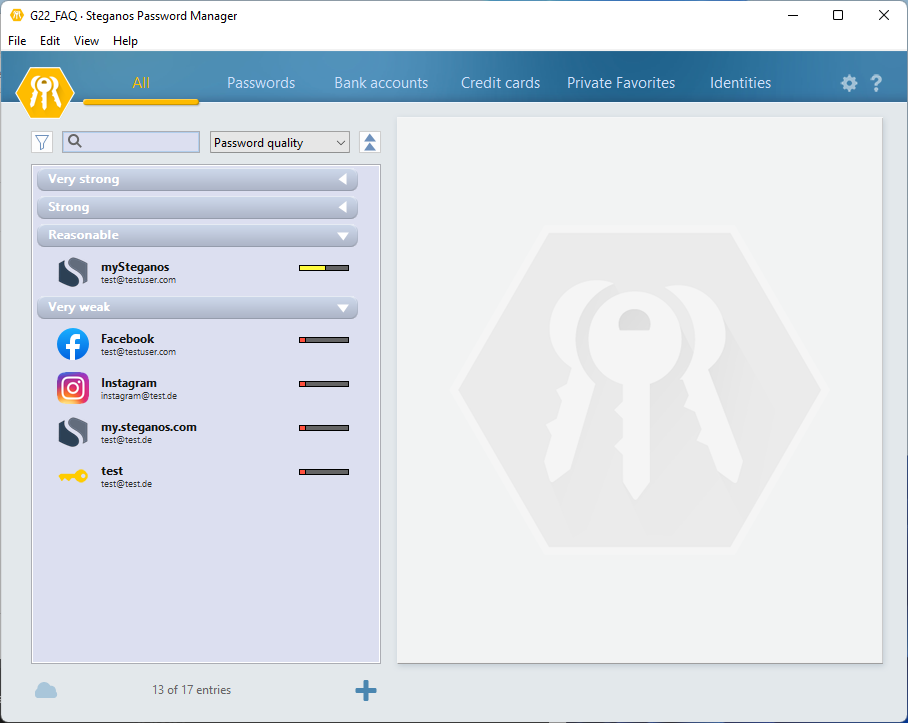Image resolution: width=908 pixels, height=723 pixels.
Task: Switch to the Bank accounts tab
Action: click(381, 83)
